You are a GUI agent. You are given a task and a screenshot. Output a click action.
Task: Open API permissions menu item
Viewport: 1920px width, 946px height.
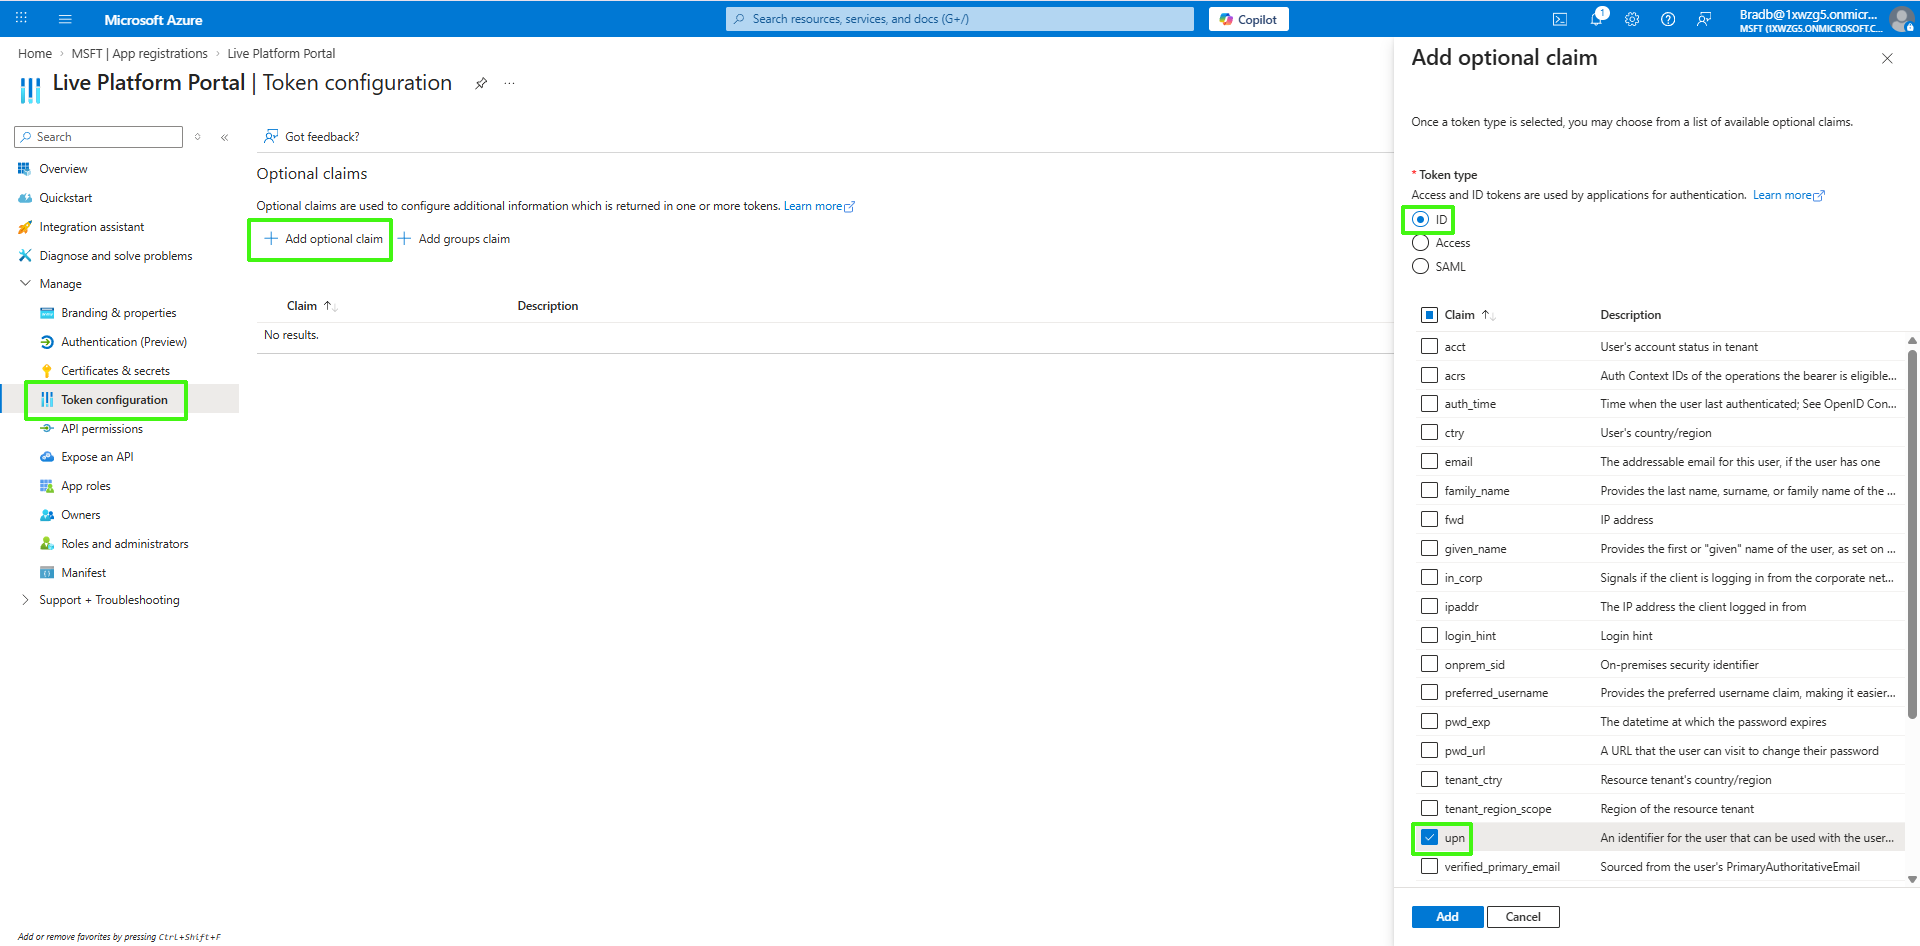click(x=102, y=429)
